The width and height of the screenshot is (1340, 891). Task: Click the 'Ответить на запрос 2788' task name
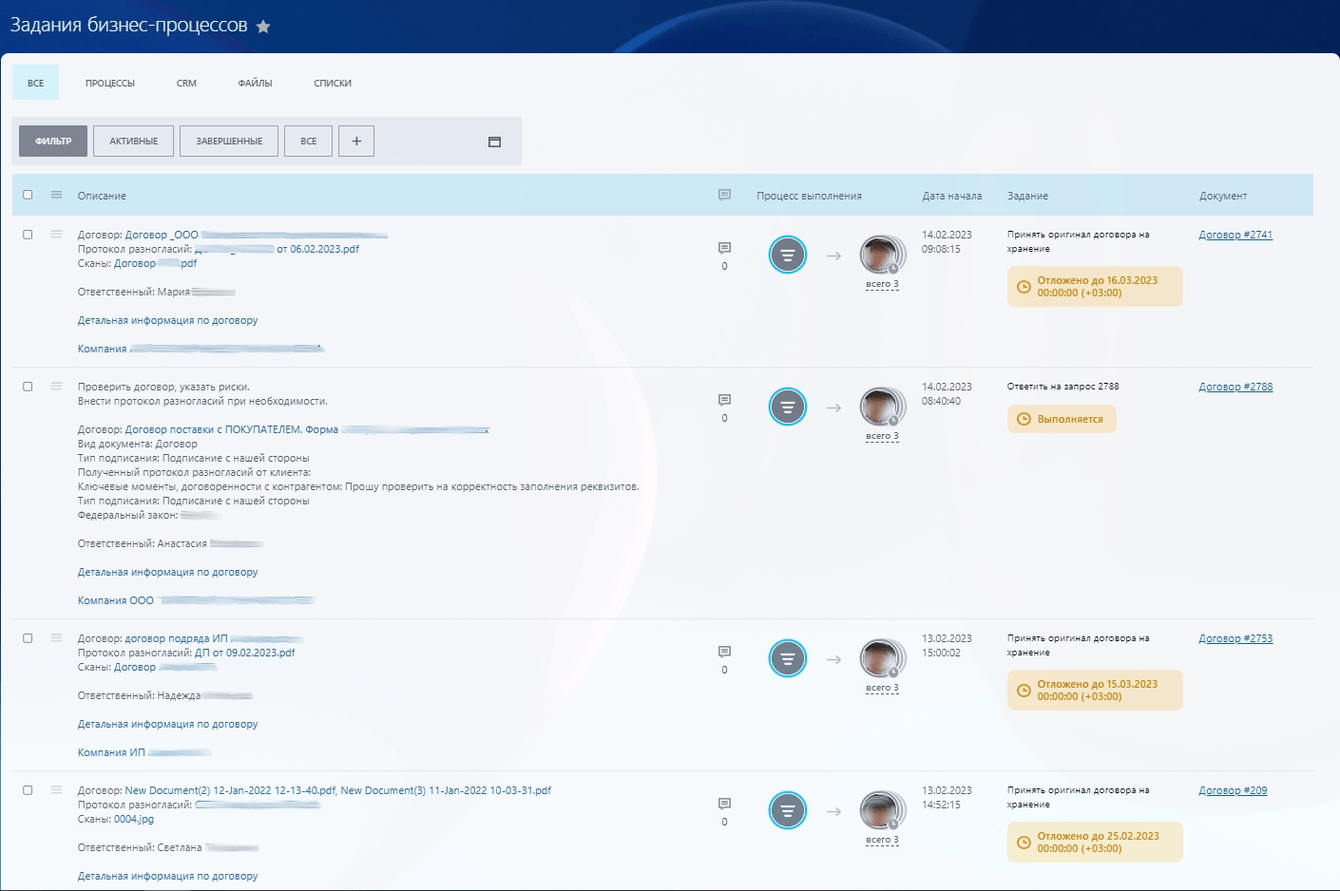click(x=1063, y=386)
